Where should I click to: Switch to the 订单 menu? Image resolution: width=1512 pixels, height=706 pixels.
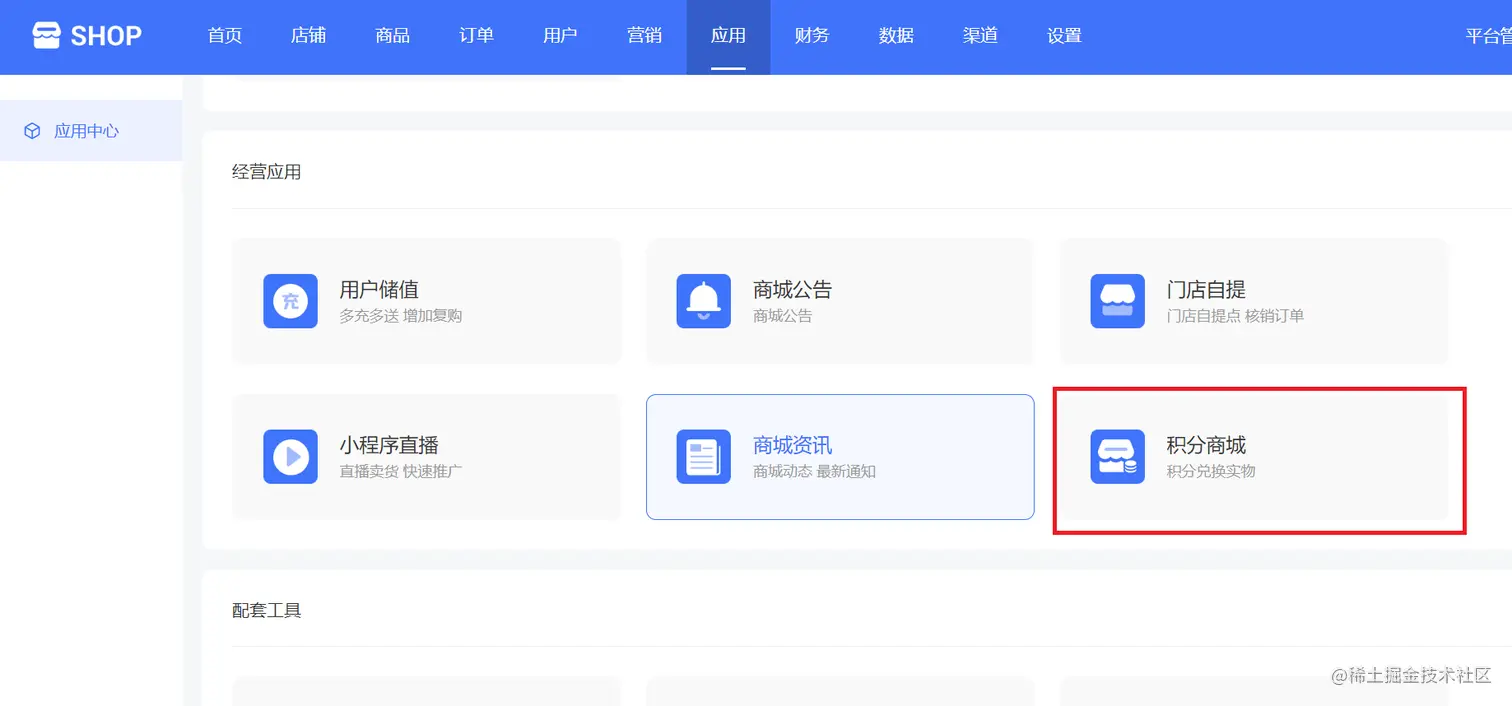coord(477,36)
